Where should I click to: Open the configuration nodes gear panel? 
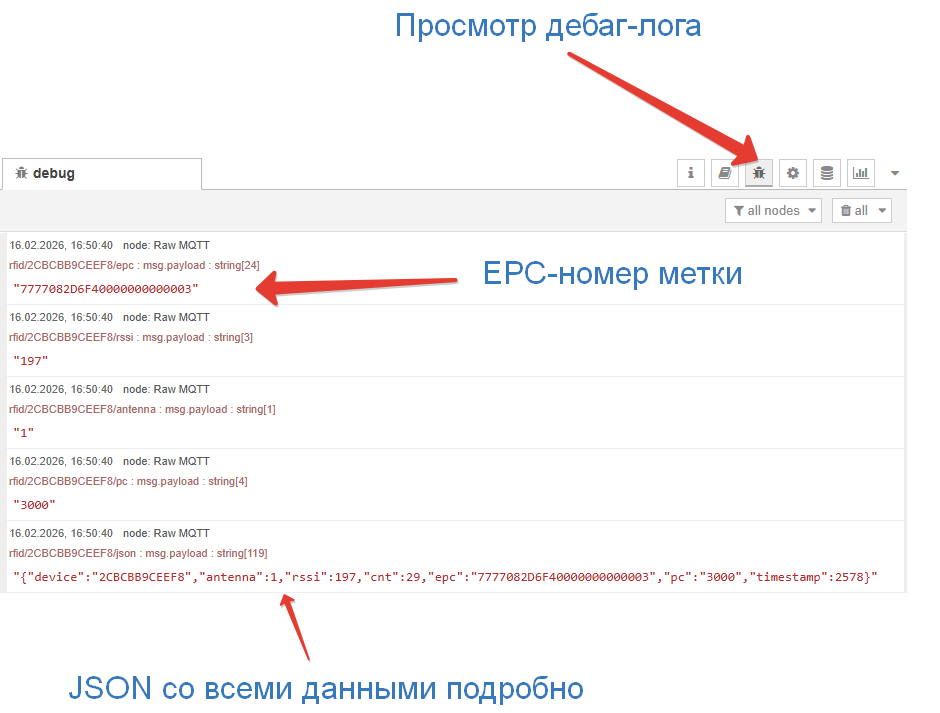click(x=793, y=172)
